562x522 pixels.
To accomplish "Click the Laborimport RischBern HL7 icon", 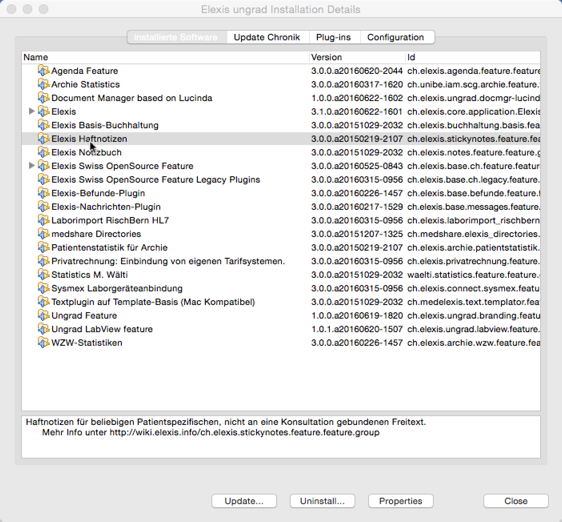I will (x=43, y=220).
